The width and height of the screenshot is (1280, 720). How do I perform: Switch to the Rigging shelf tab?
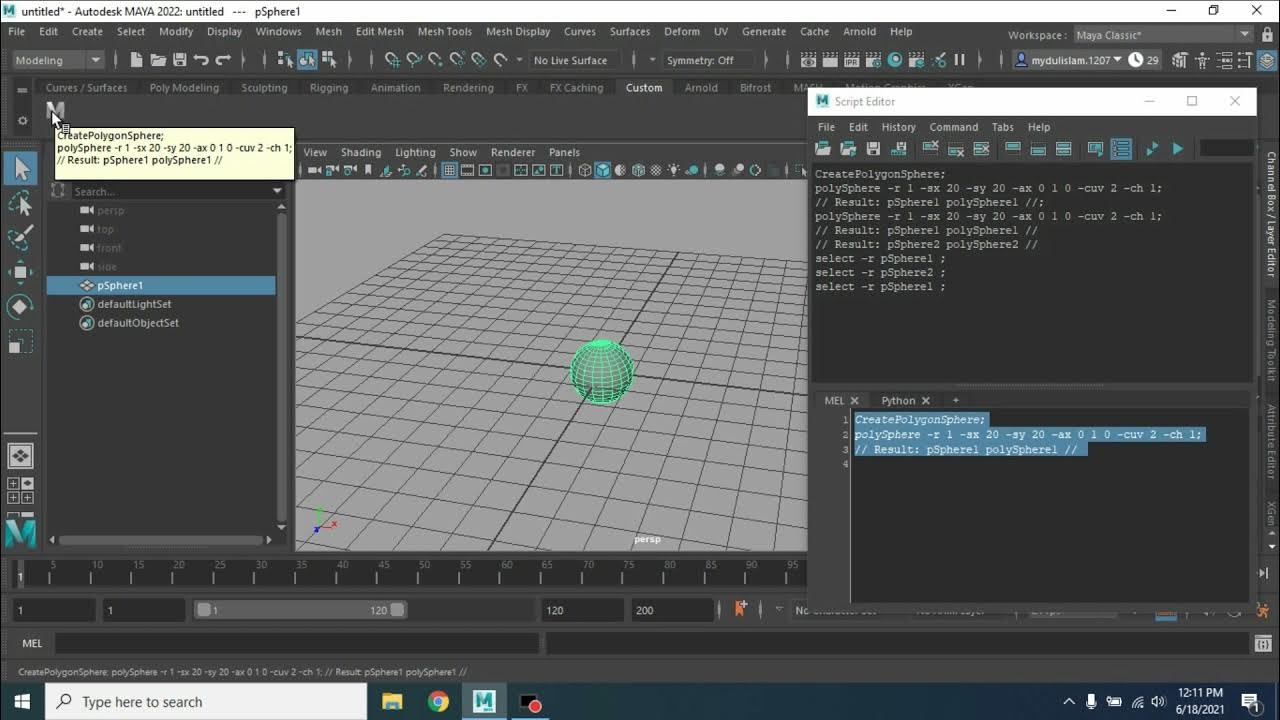pos(329,87)
